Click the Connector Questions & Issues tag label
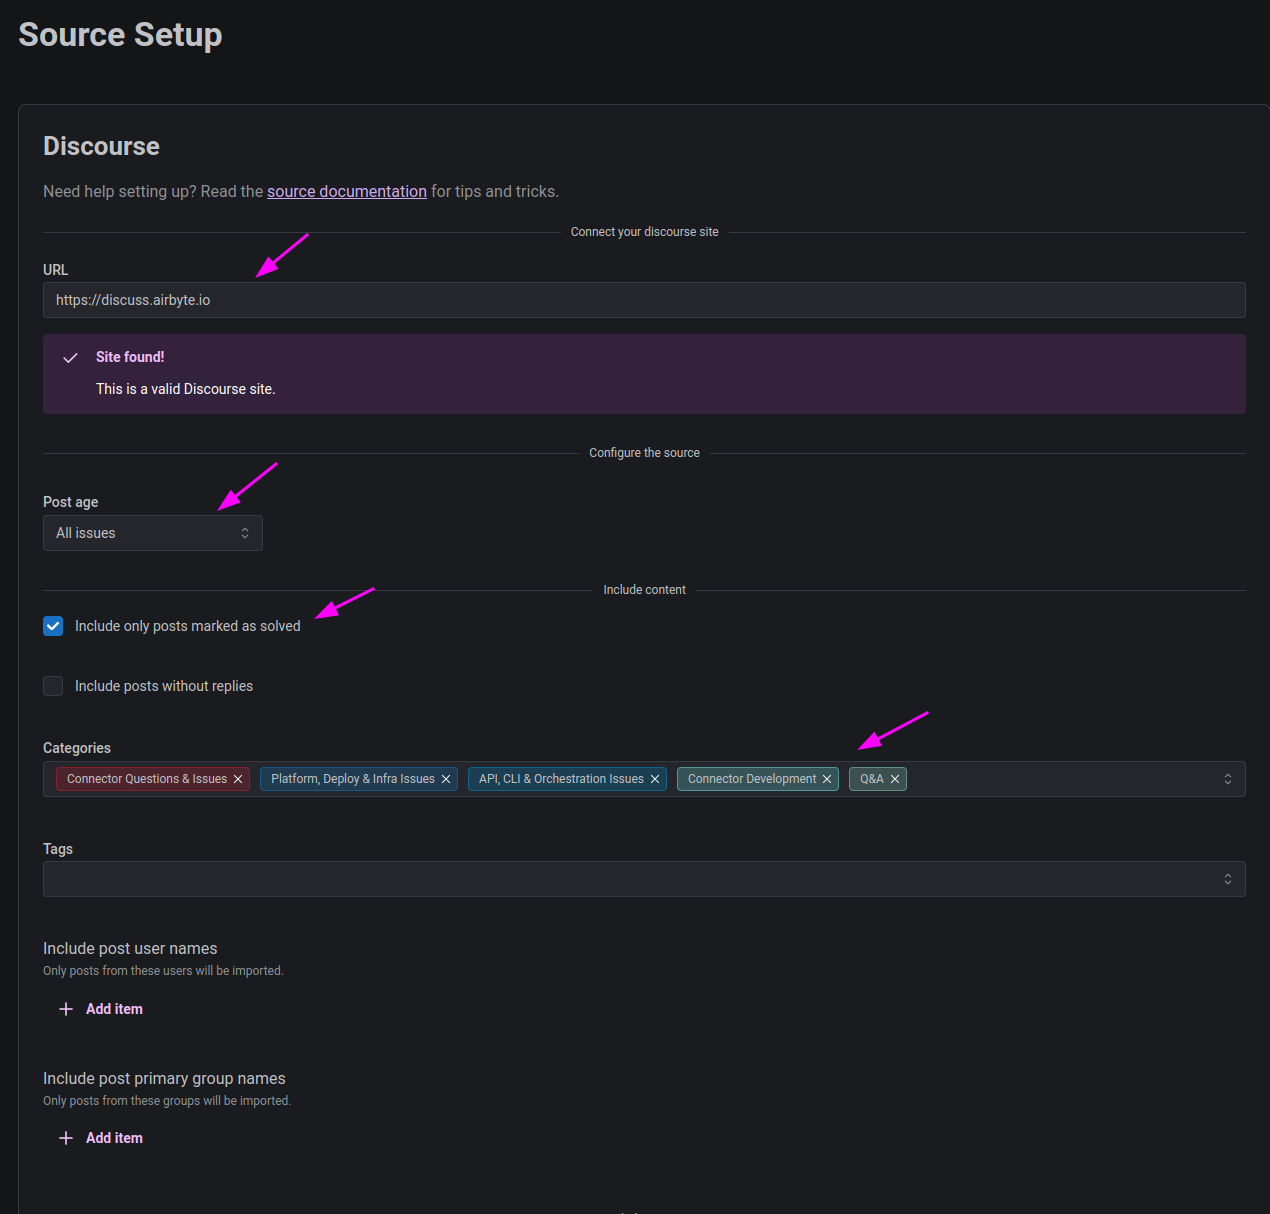The width and height of the screenshot is (1270, 1214). [x=147, y=779]
